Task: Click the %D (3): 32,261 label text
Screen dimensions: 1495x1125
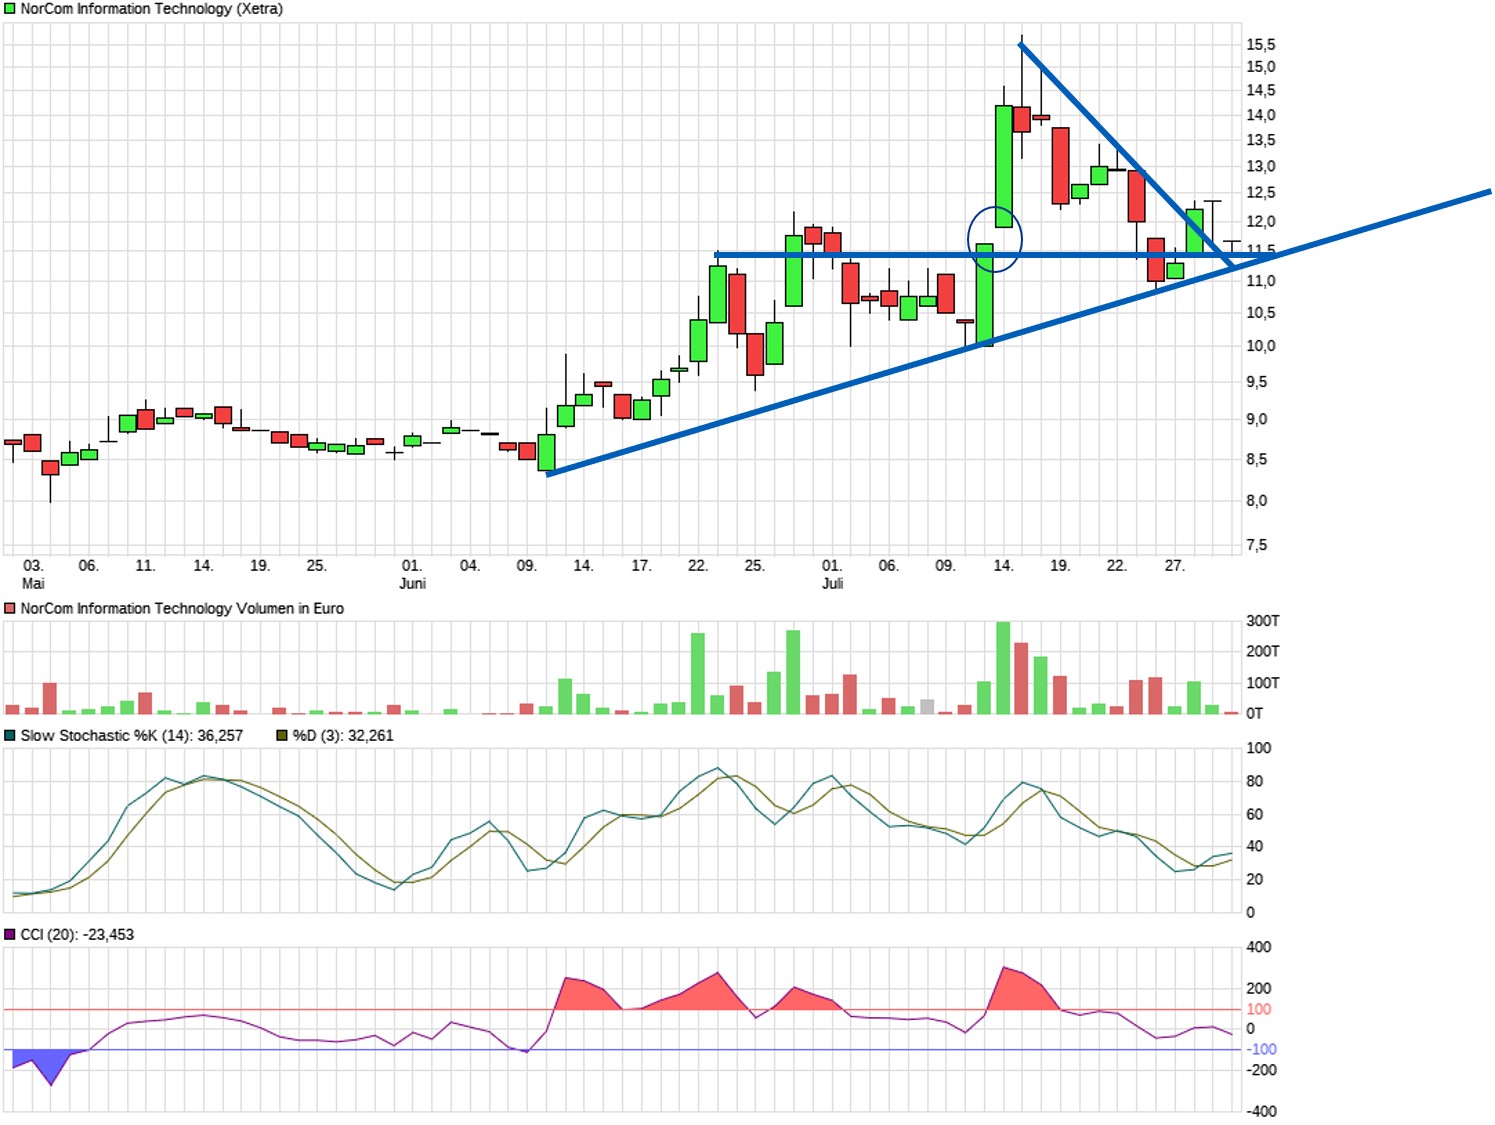Action: tap(343, 735)
